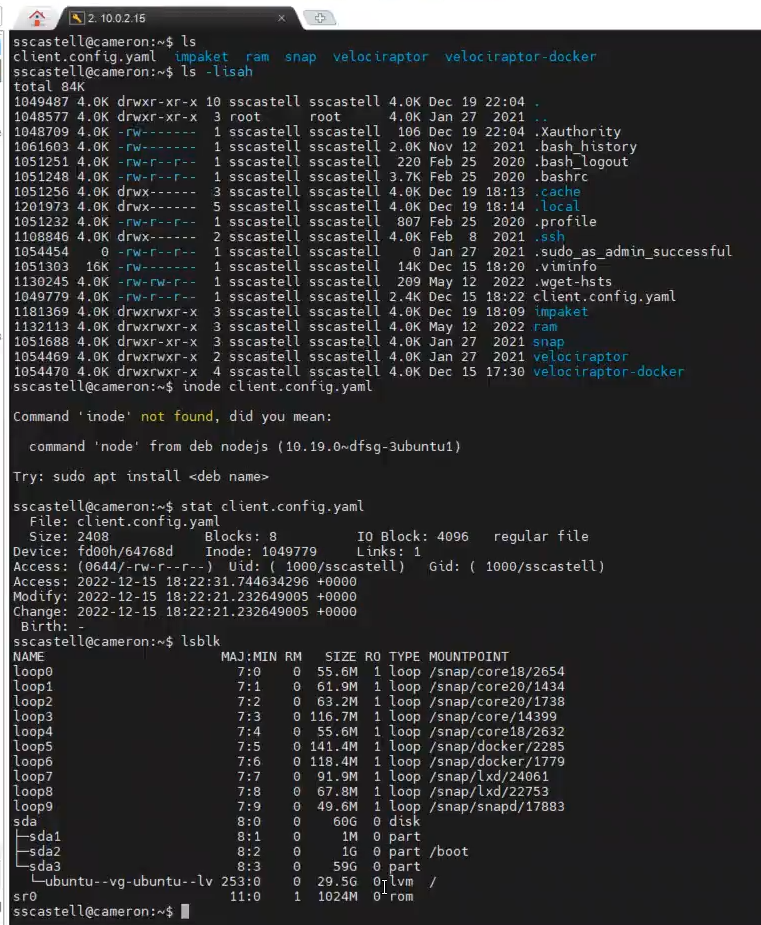Open a new tab with plus button
Image resolution: width=761 pixels, height=925 pixels.
coord(320,18)
